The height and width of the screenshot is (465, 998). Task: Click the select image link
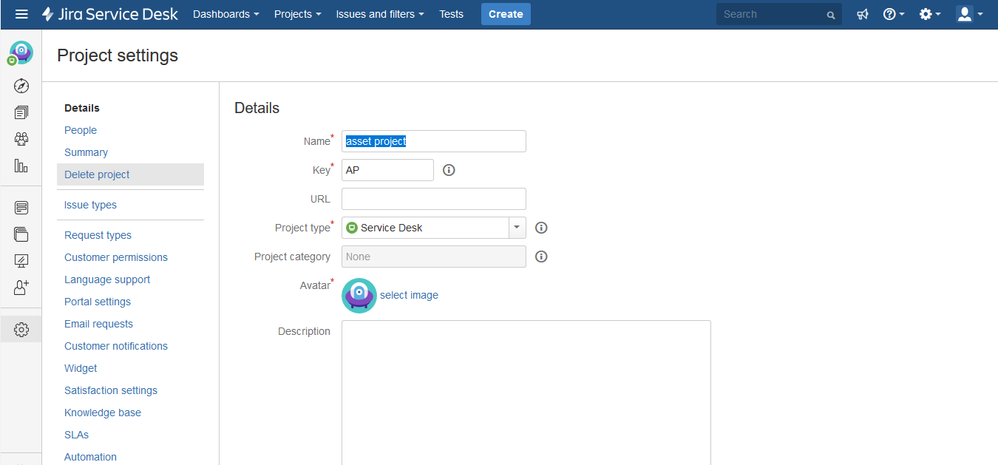click(409, 295)
